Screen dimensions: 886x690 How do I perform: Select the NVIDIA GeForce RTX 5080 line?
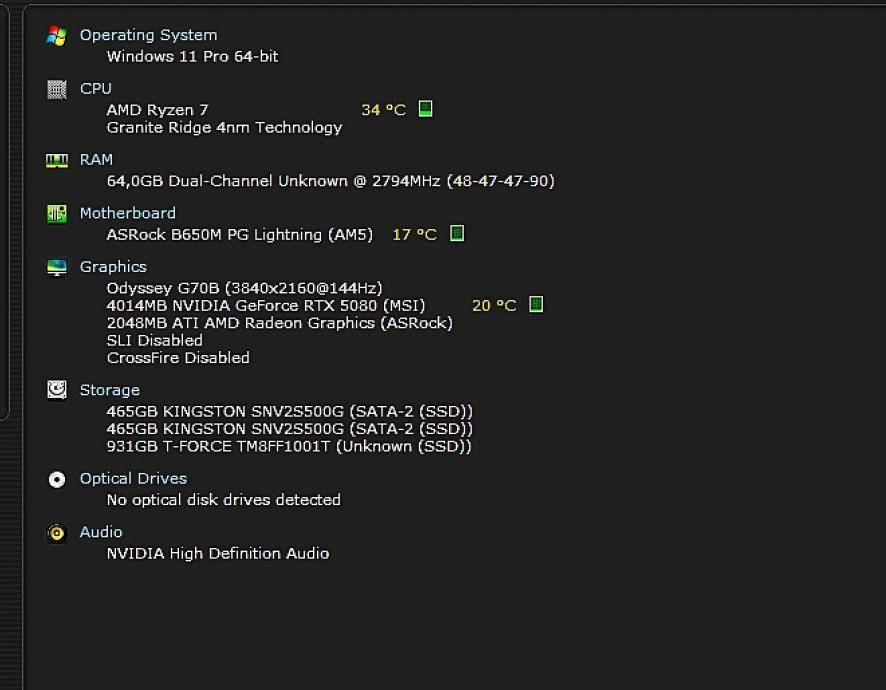click(266, 306)
